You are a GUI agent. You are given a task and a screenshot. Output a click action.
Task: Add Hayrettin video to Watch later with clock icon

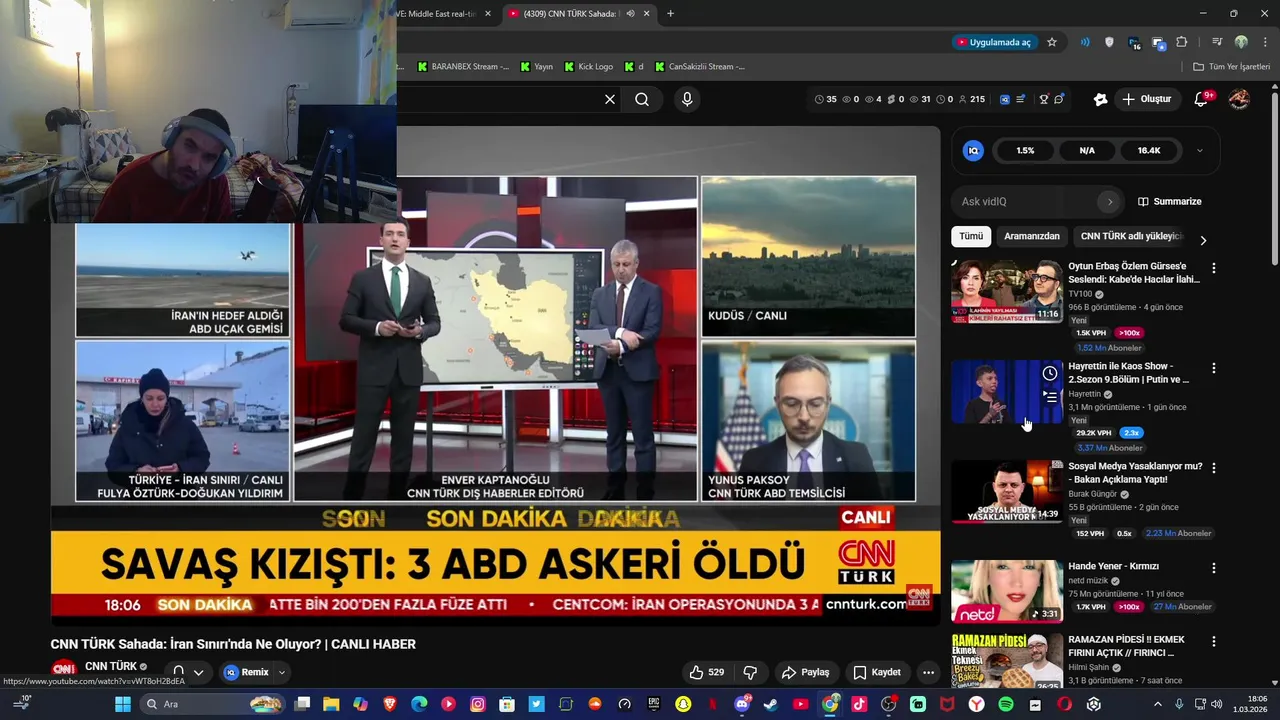coord(1050,373)
